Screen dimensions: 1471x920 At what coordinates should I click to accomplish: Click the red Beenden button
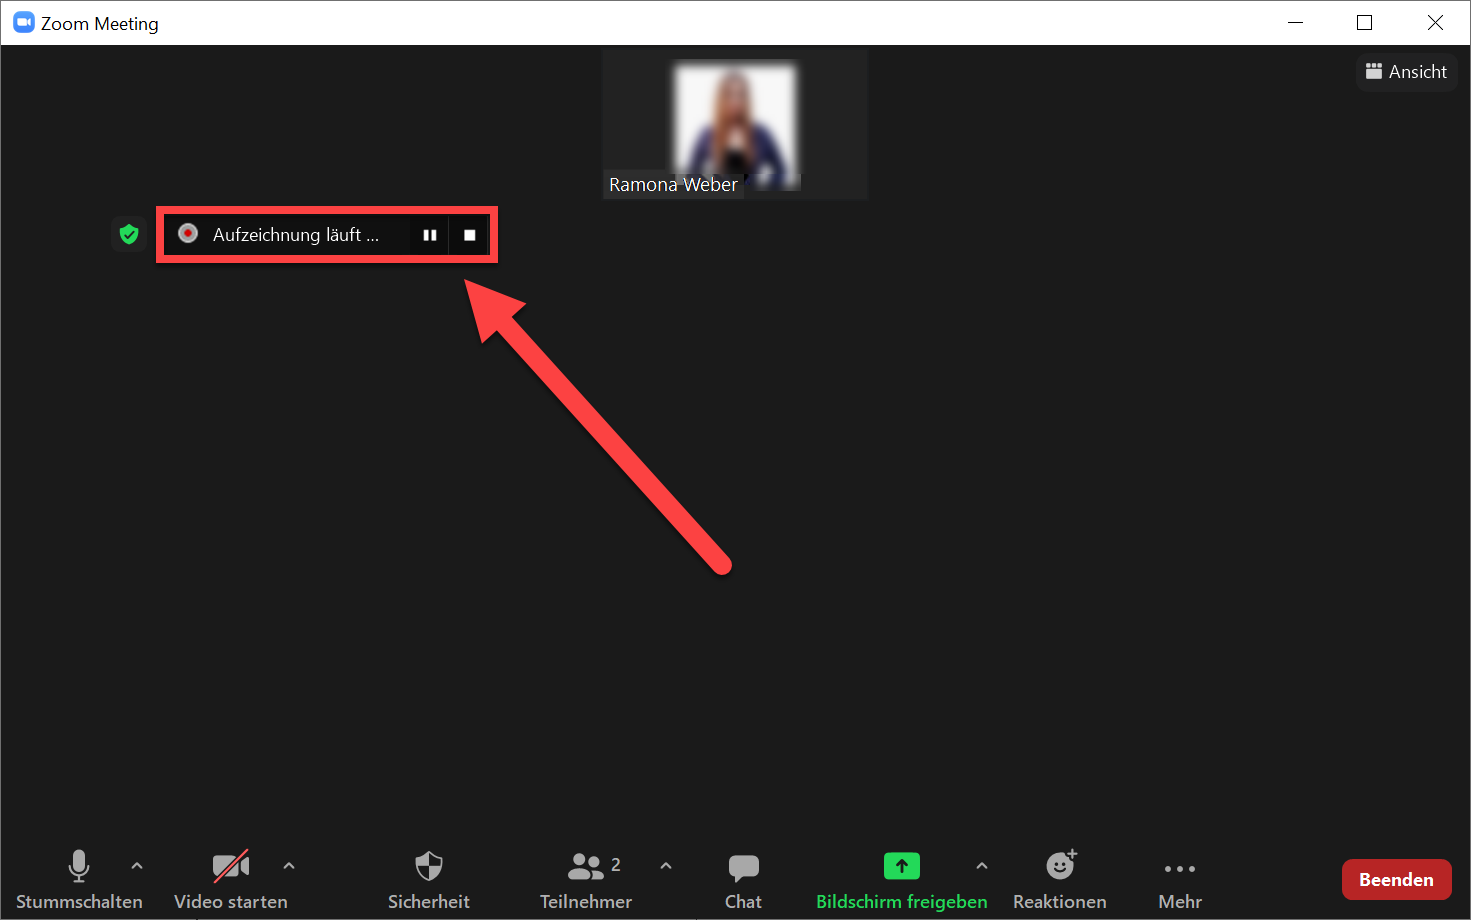(1396, 880)
